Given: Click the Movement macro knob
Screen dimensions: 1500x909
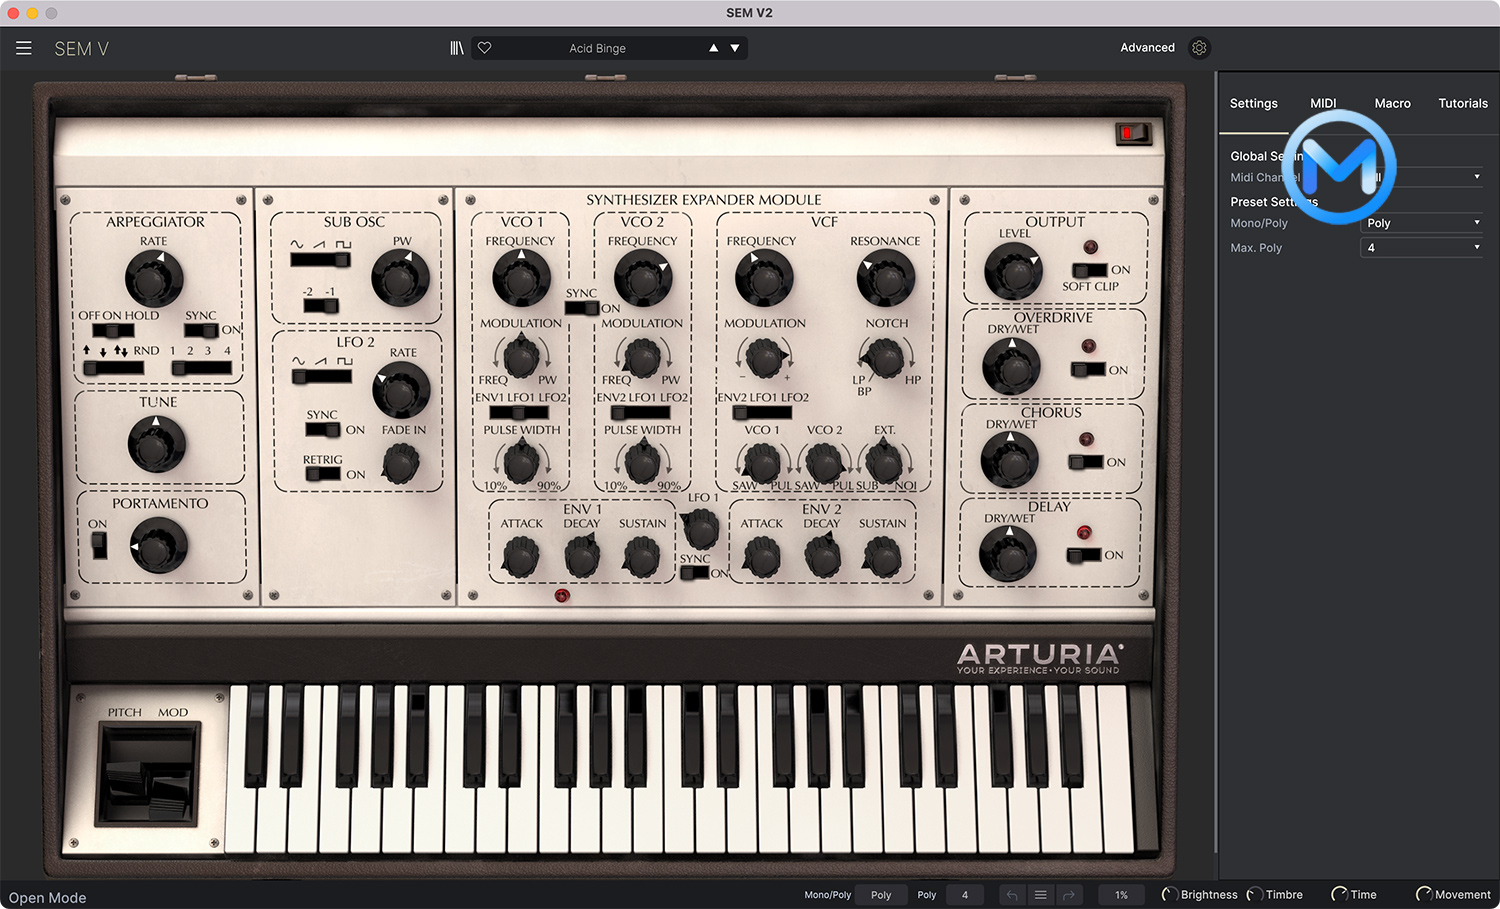Looking at the screenshot, I should [1424, 895].
